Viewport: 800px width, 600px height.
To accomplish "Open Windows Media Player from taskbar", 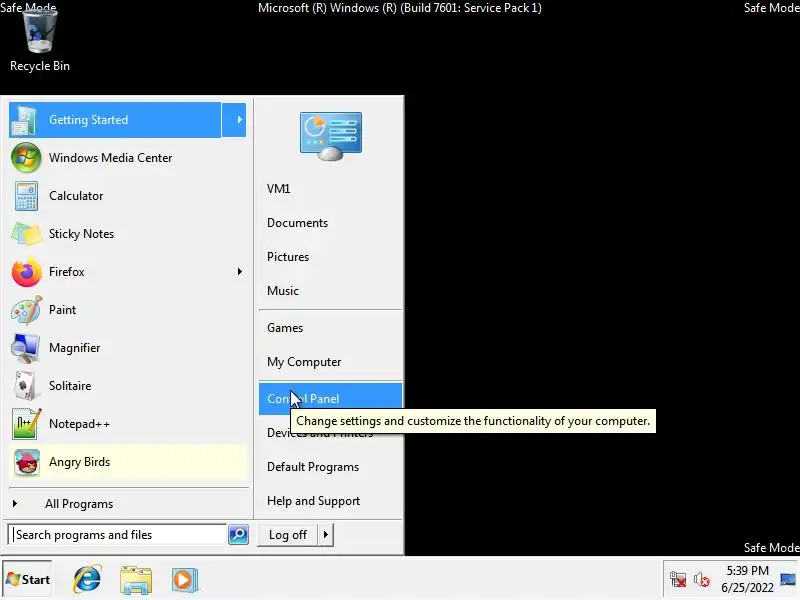I will (x=184, y=580).
